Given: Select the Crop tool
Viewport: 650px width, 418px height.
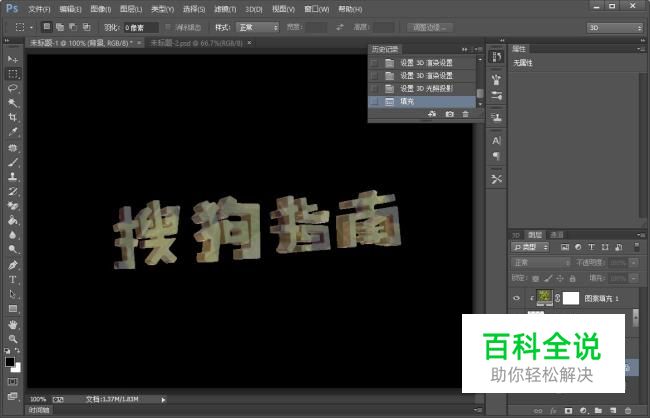Looking at the screenshot, I should [x=13, y=117].
